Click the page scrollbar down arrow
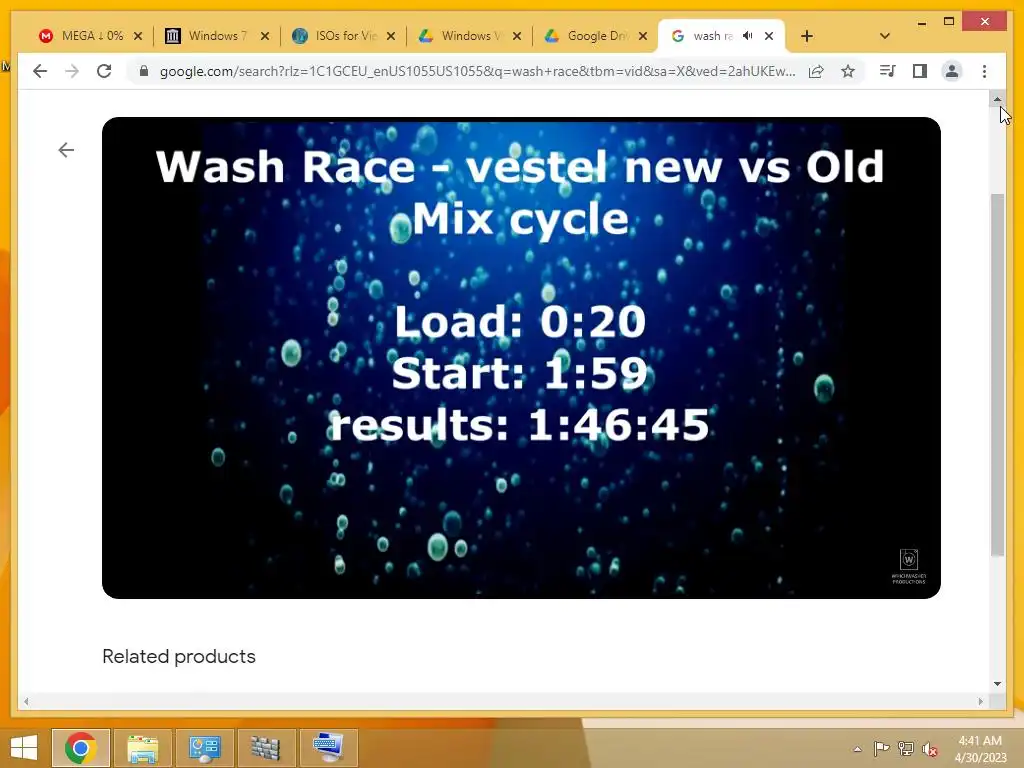The width and height of the screenshot is (1024, 768). point(997,684)
